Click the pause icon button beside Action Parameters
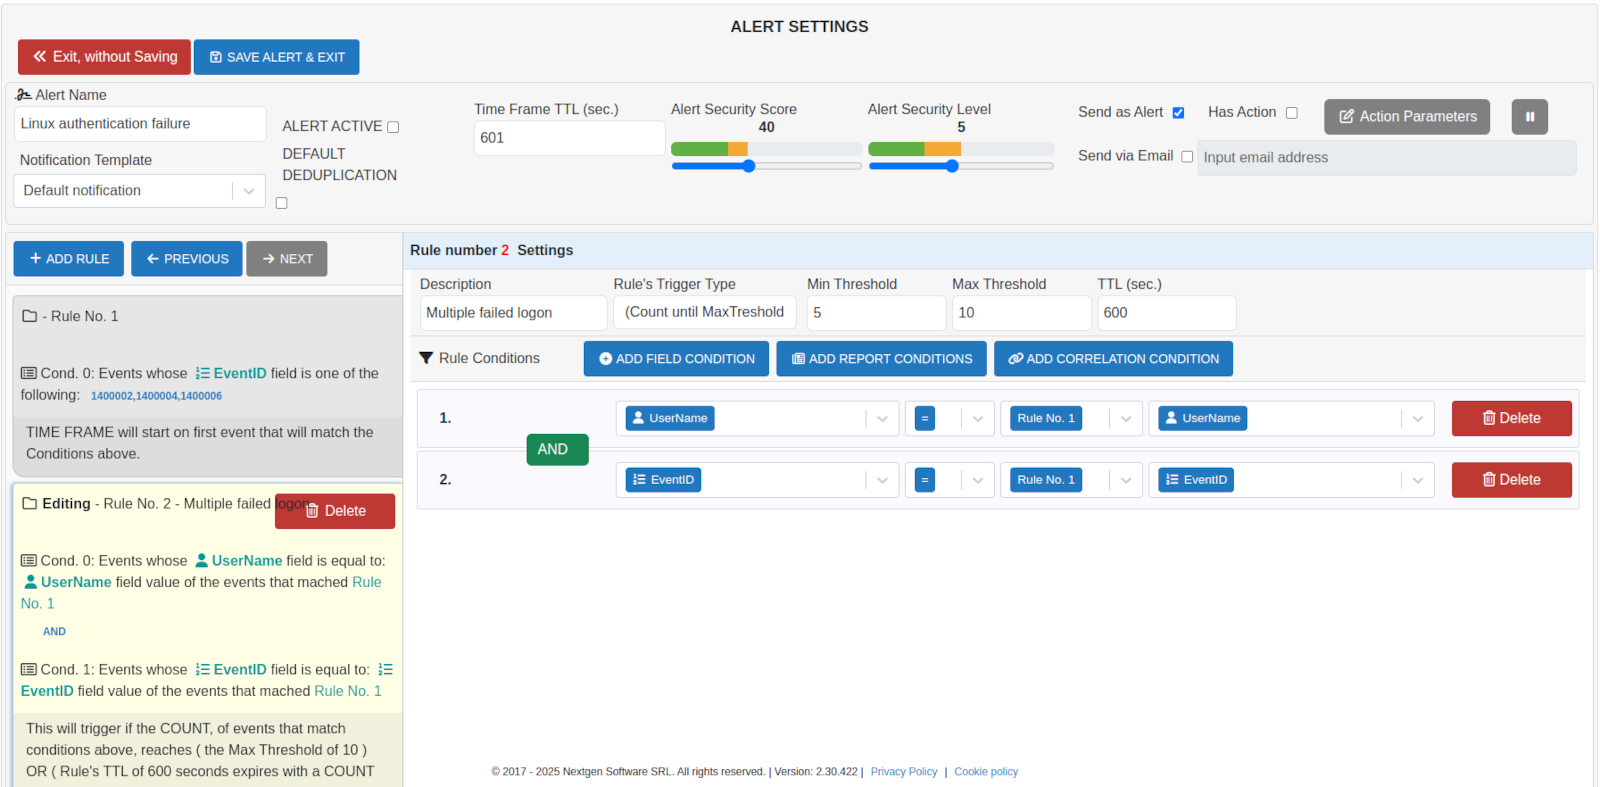Image resolution: width=1600 pixels, height=787 pixels. [x=1529, y=117]
